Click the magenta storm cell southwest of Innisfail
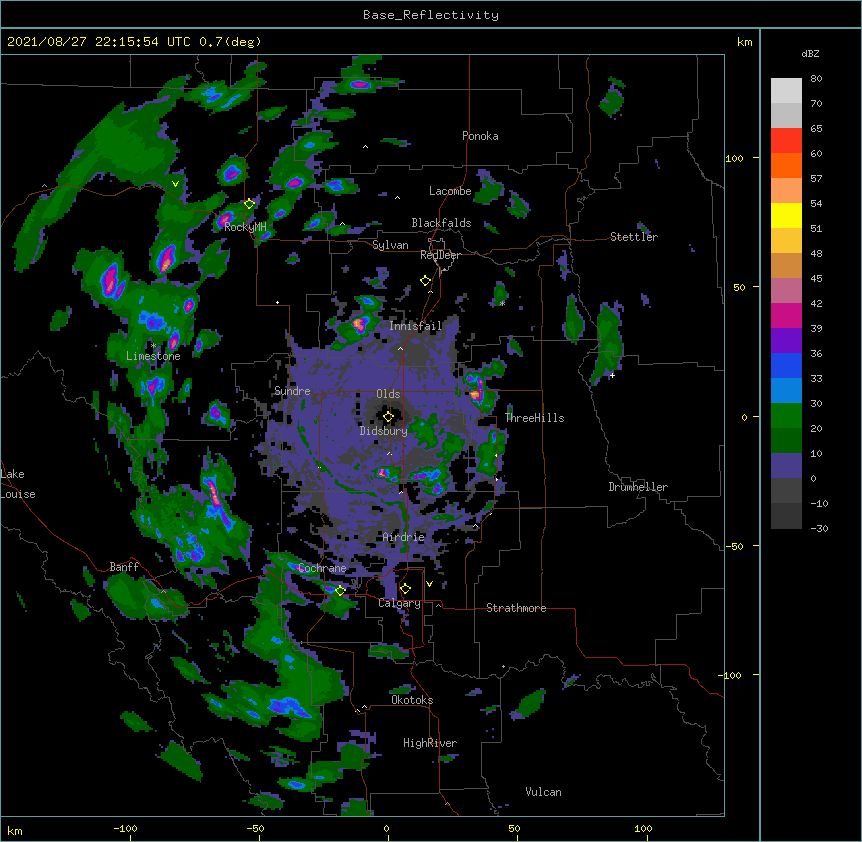862x842 pixels. 359,324
